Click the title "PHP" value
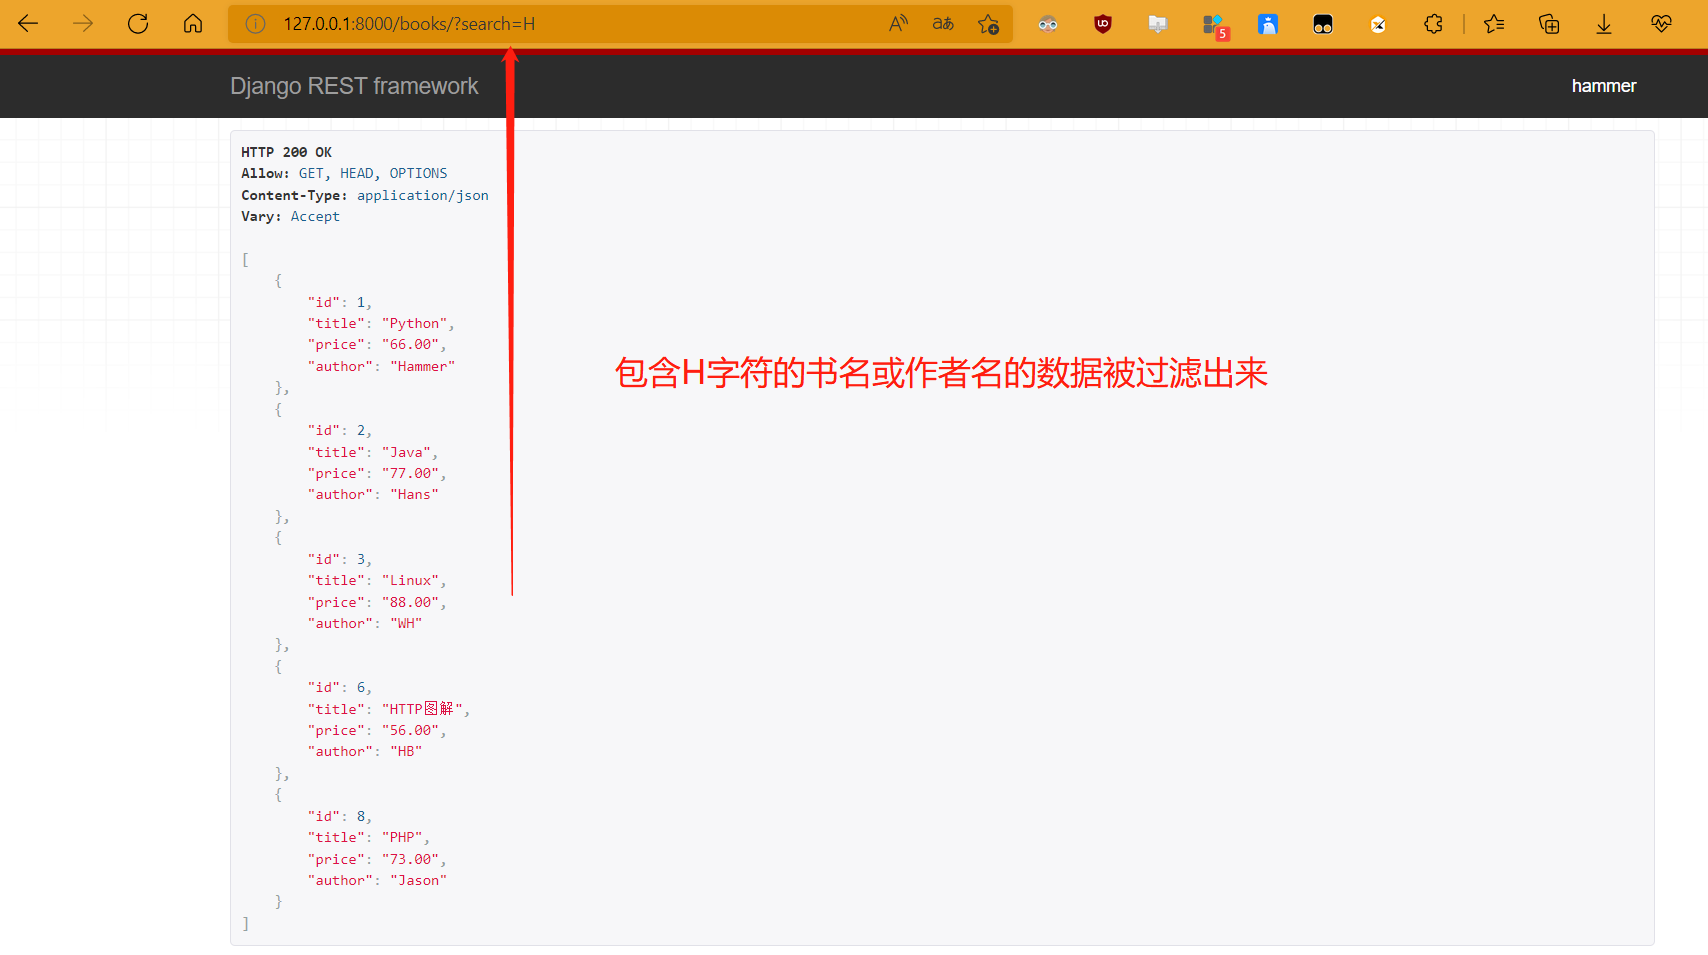The image size is (1708, 955). tap(403, 837)
